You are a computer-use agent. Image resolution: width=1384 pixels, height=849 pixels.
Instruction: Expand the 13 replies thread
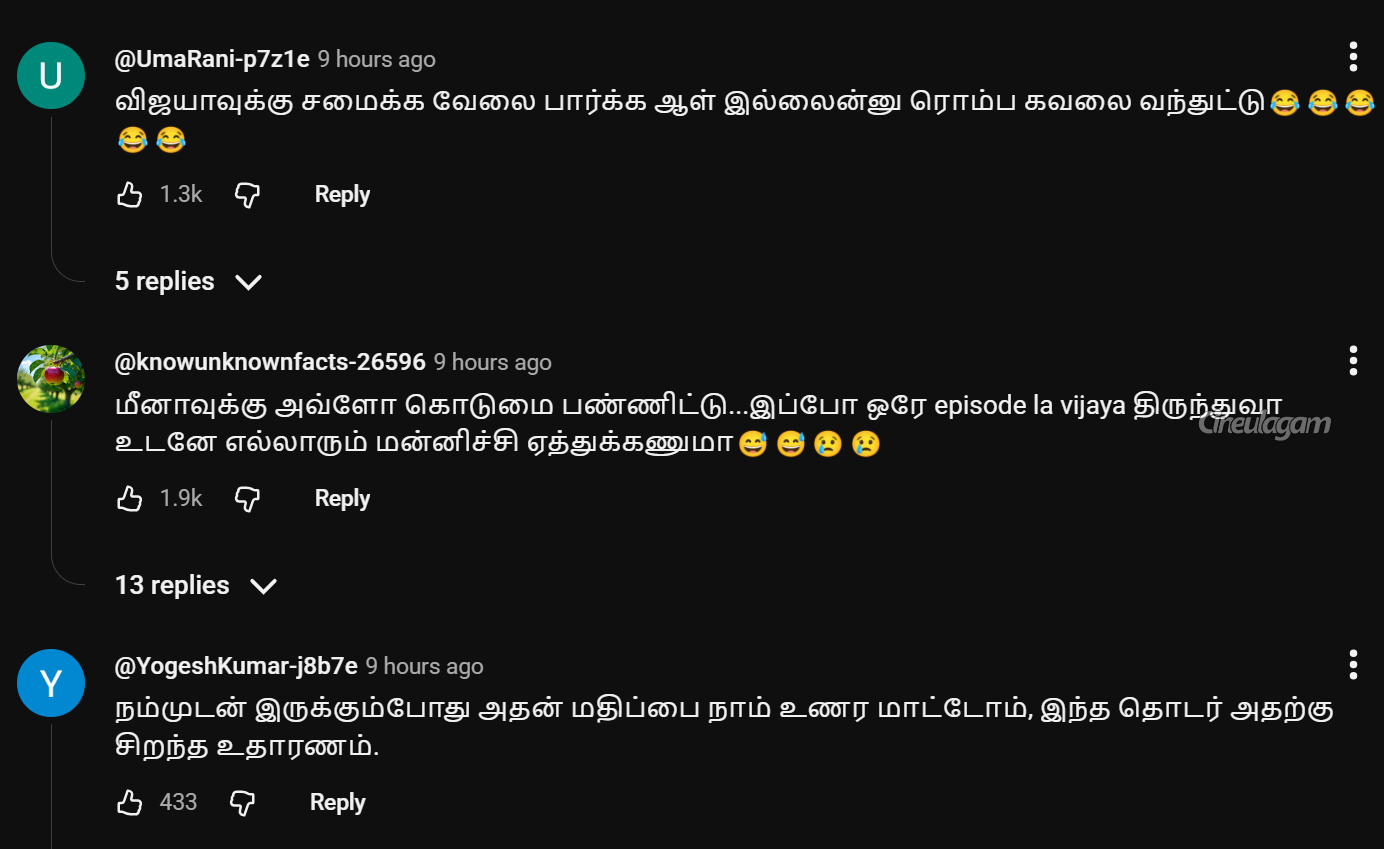point(196,585)
